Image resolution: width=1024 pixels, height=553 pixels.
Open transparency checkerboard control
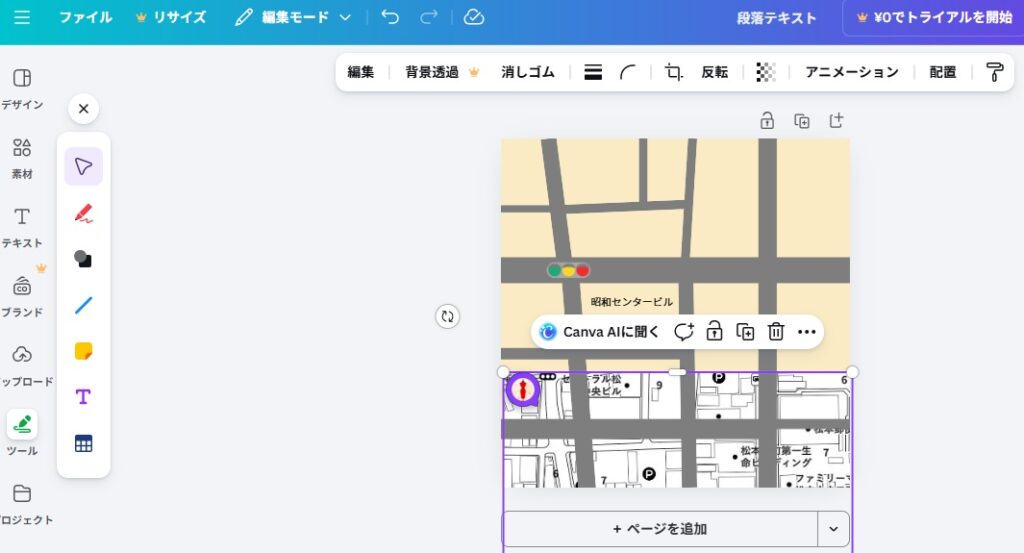[x=765, y=72]
